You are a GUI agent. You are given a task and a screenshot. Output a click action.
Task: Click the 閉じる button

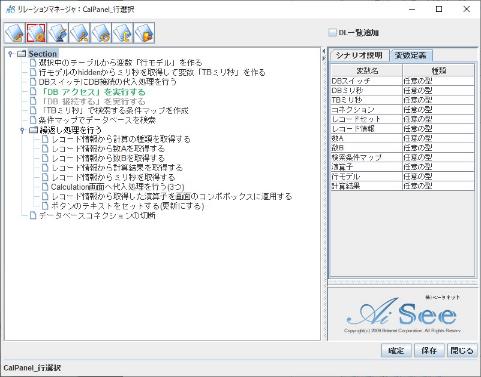tap(462, 351)
